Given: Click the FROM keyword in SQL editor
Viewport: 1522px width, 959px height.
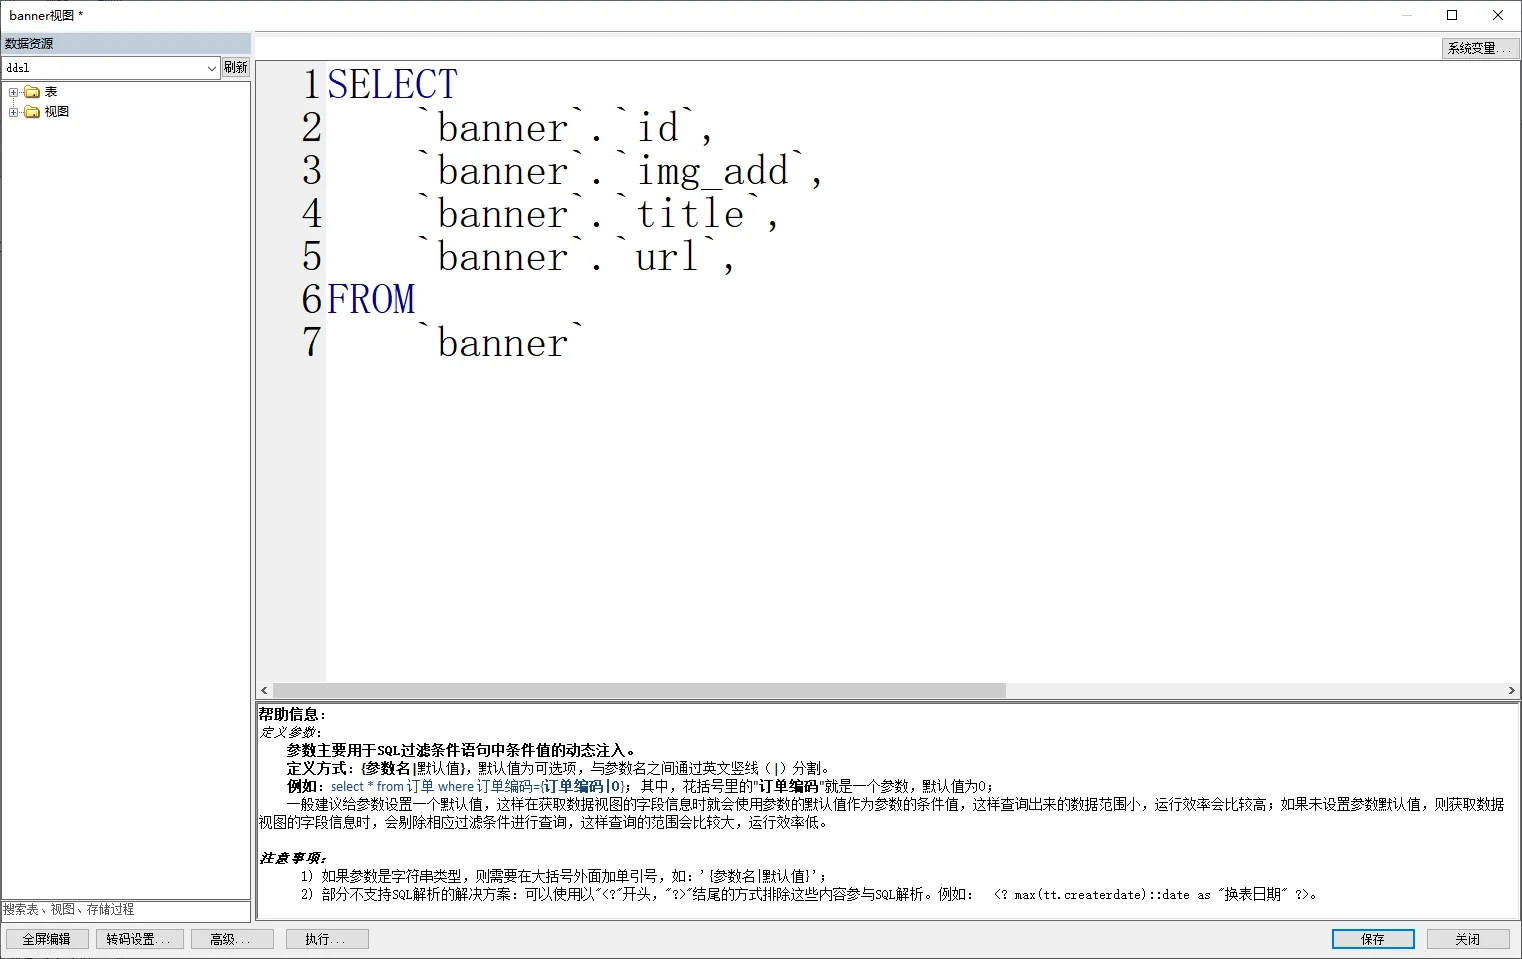Looking at the screenshot, I should 371,300.
